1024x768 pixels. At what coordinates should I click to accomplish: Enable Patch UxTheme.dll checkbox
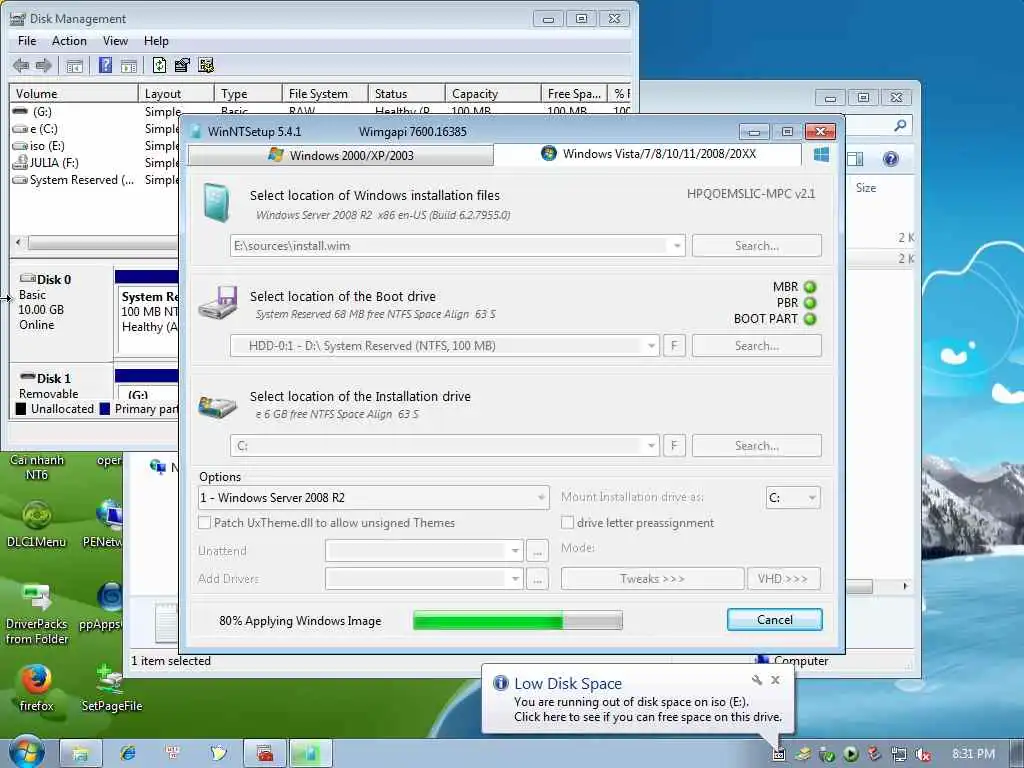(204, 522)
